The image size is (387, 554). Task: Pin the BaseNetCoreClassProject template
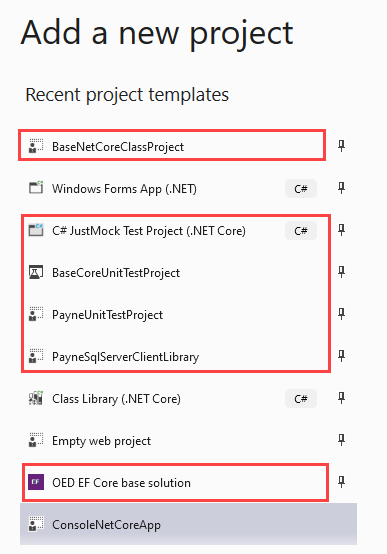pos(341,146)
